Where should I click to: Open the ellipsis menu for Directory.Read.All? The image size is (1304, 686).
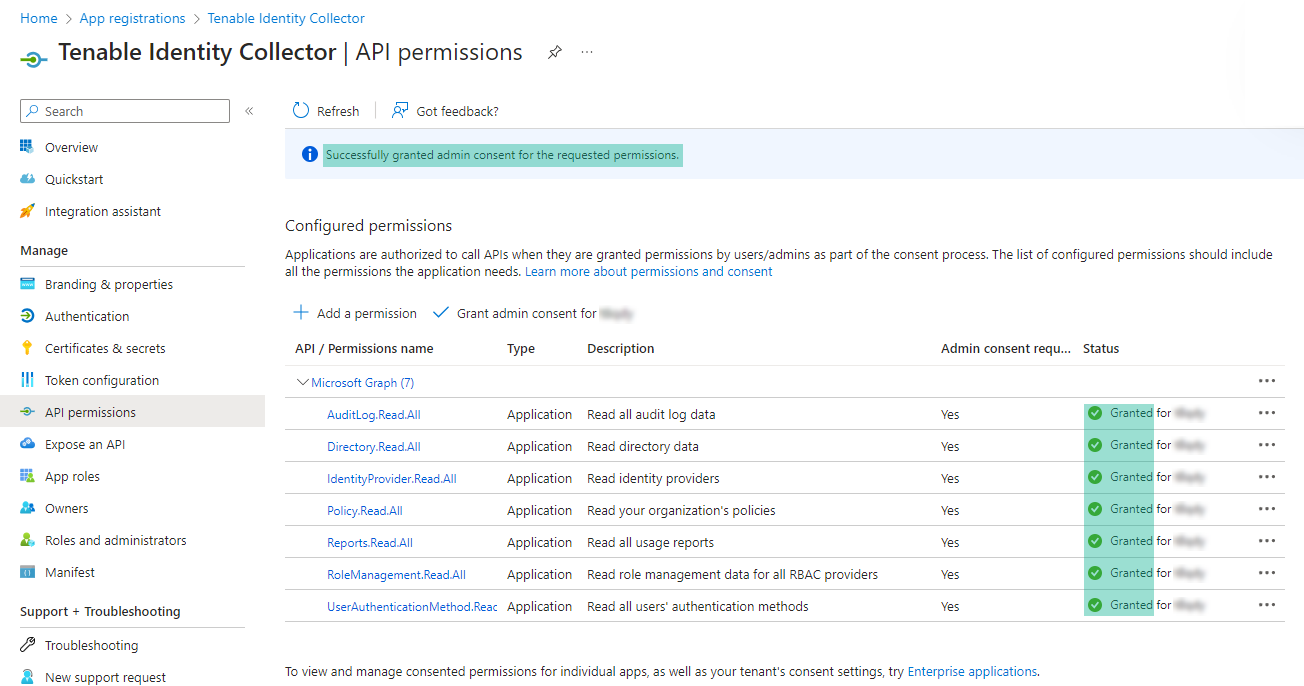[1267, 445]
